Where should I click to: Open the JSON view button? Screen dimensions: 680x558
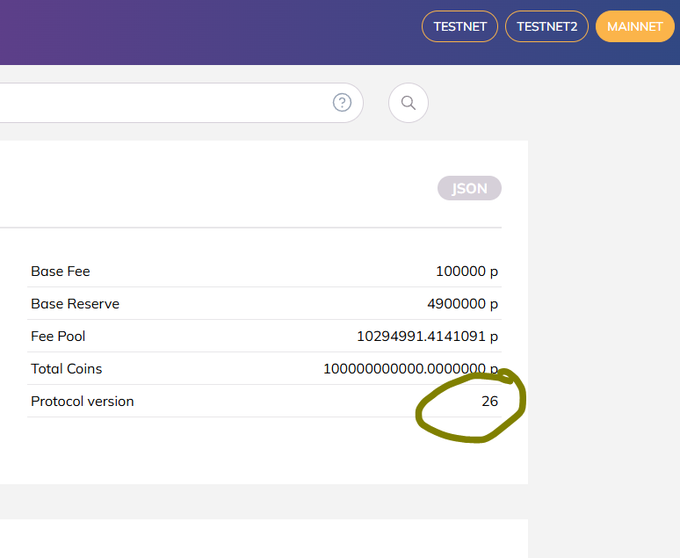[469, 188]
